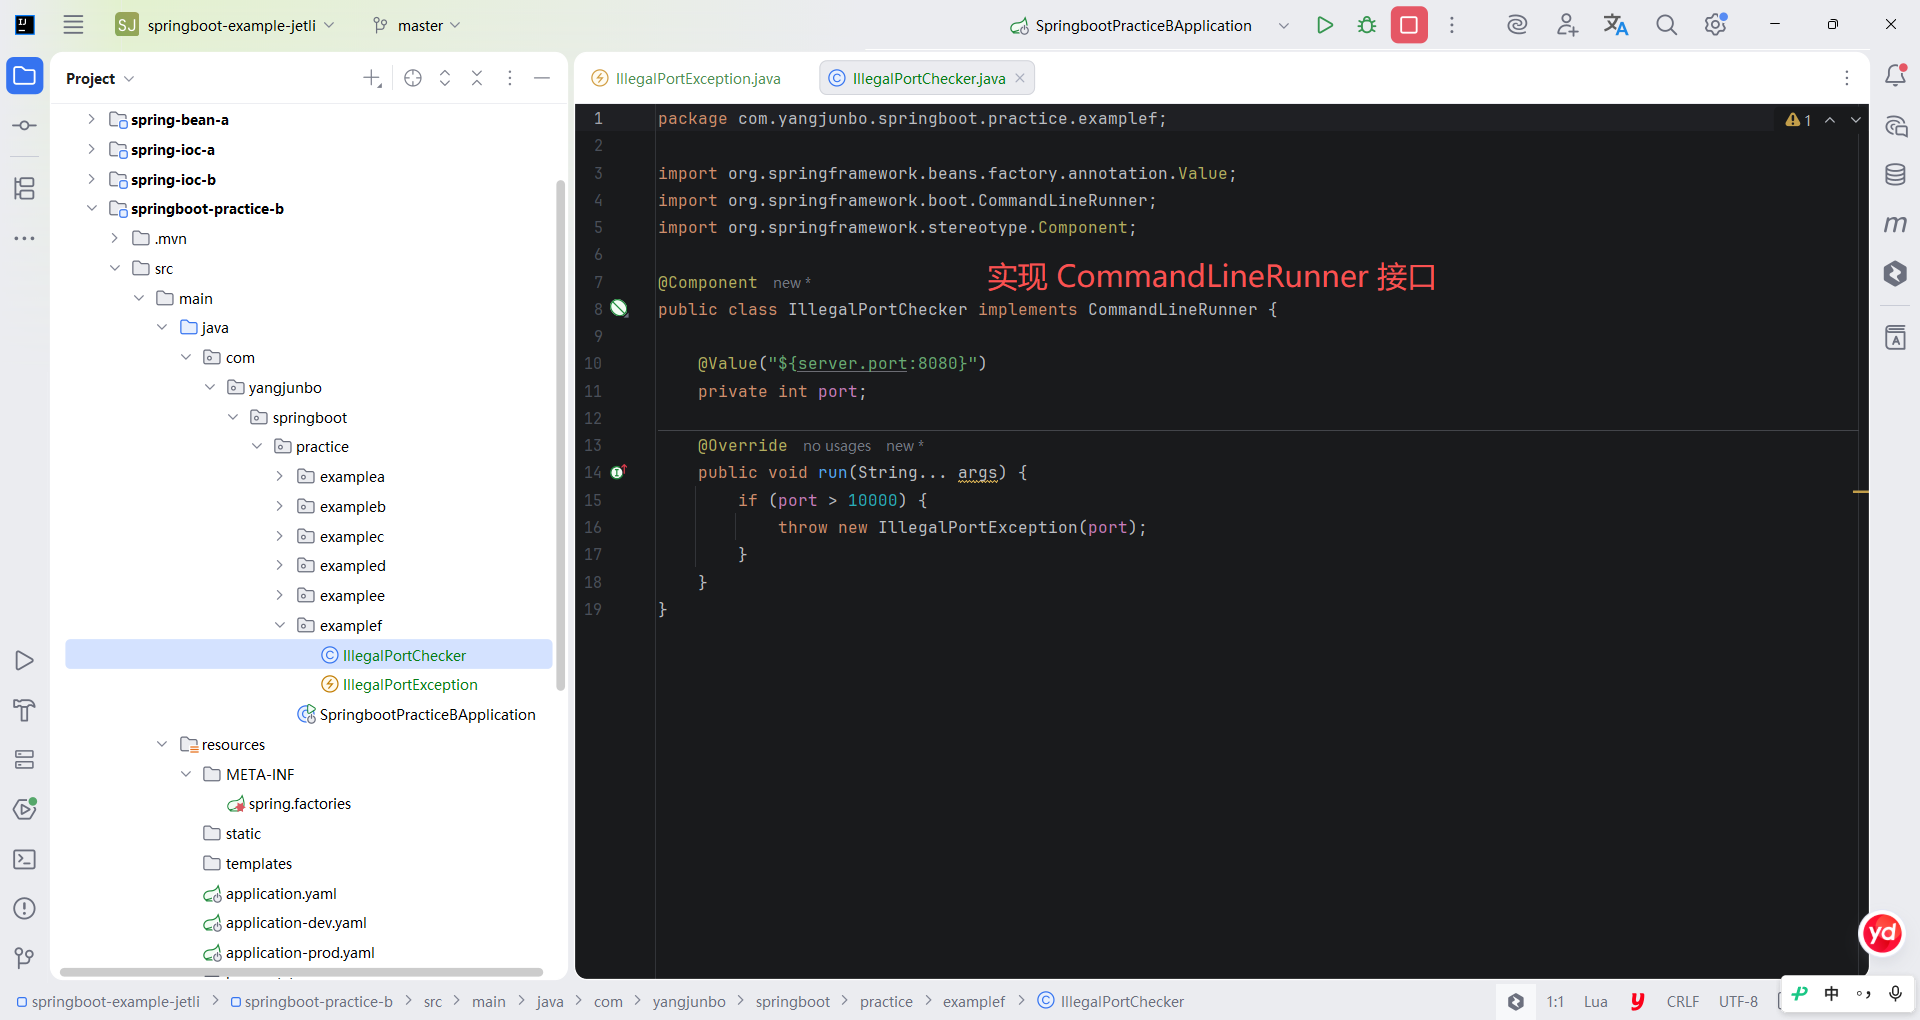This screenshot has width=1920, height=1020.
Task: Start debugging with the bug icon
Action: coord(1367,25)
